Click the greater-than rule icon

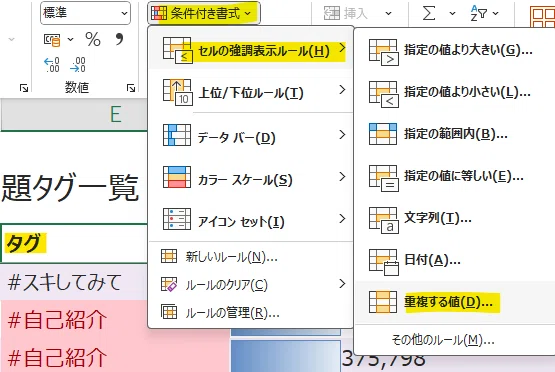[384, 52]
